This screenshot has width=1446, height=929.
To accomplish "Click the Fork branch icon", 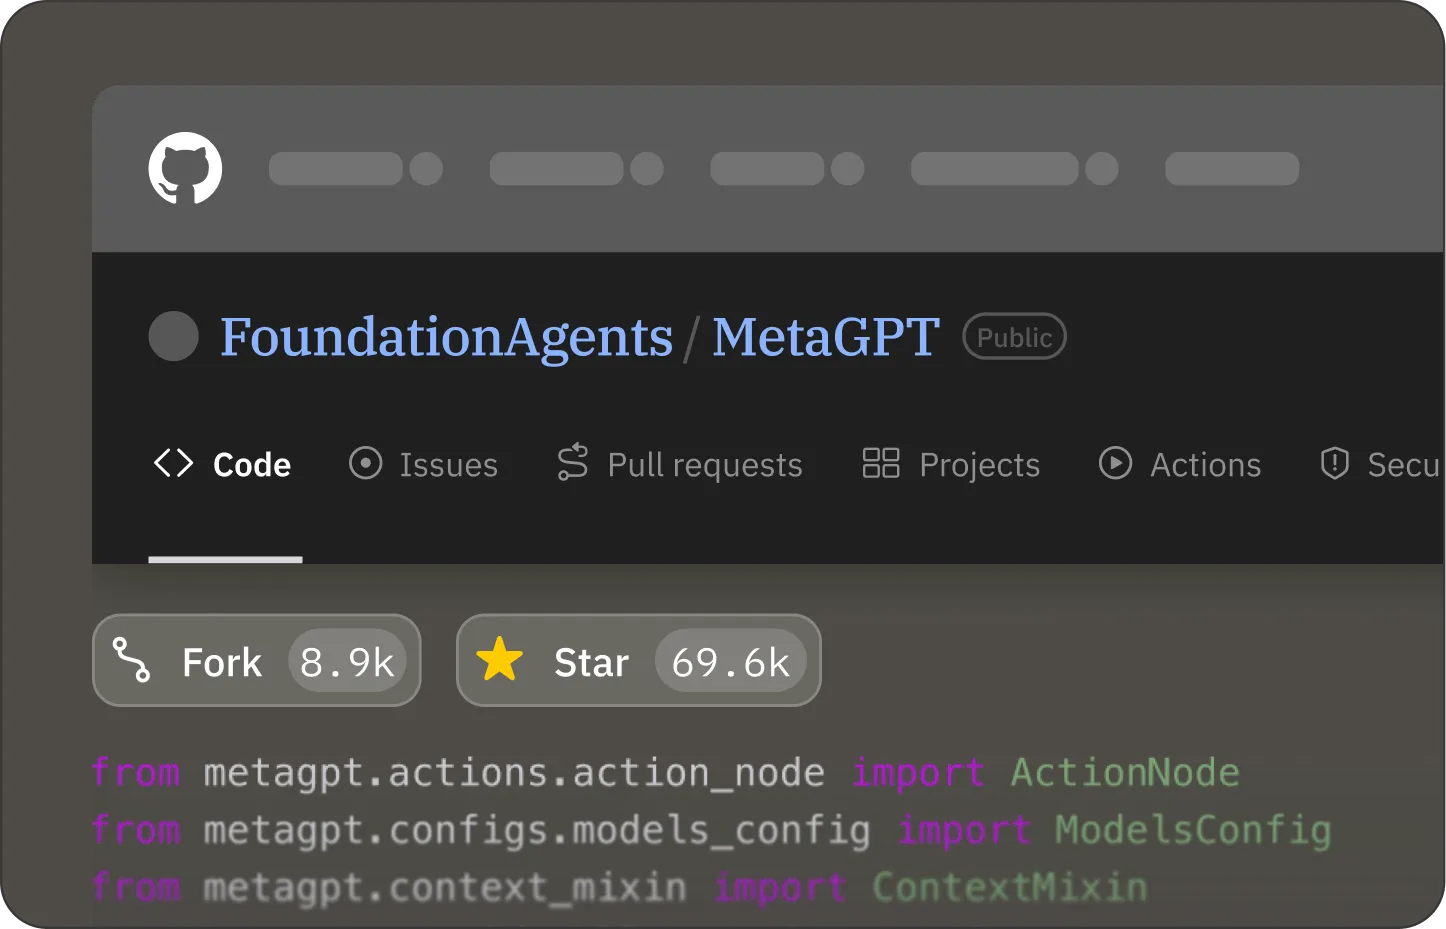I will pos(131,660).
